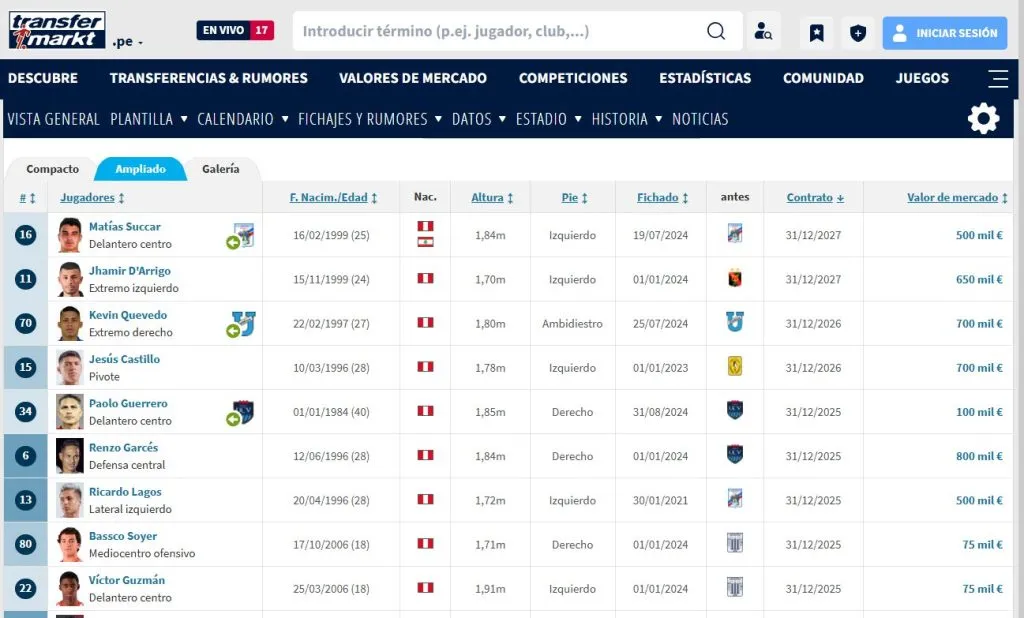This screenshot has width=1024, height=618.
Task: Click the Iniciar Sesión button
Action: point(944,33)
